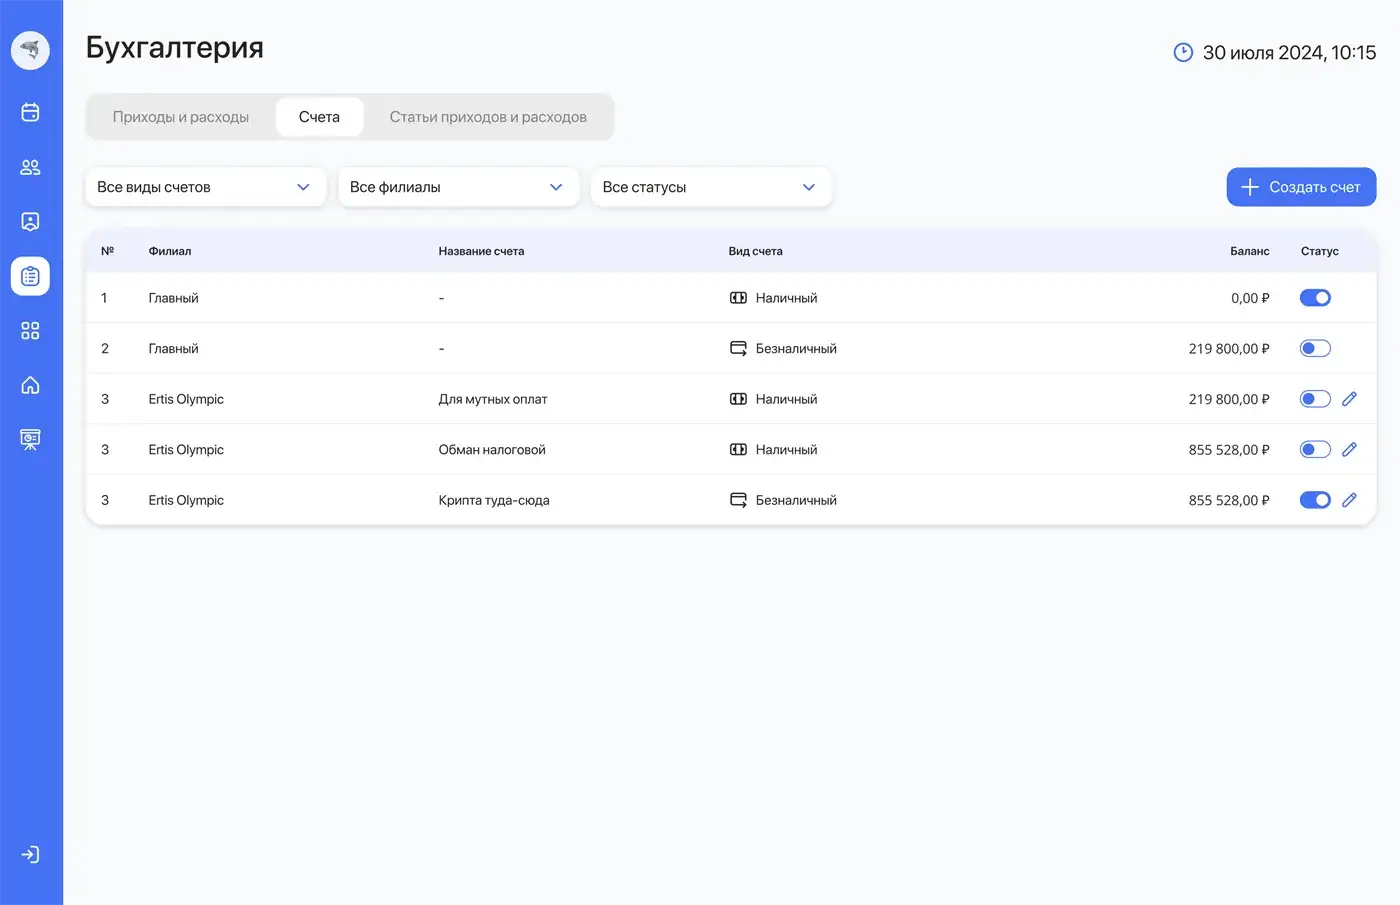Click the logout icon at the bottom

tap(29, 854)
